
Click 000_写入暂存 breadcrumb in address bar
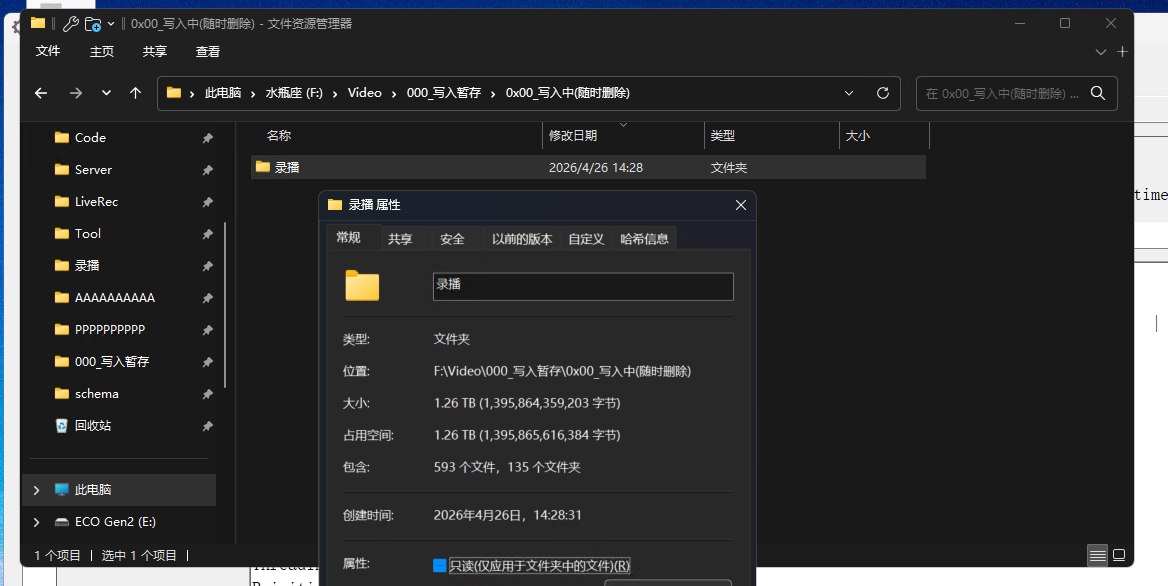[x=444, y=93]
